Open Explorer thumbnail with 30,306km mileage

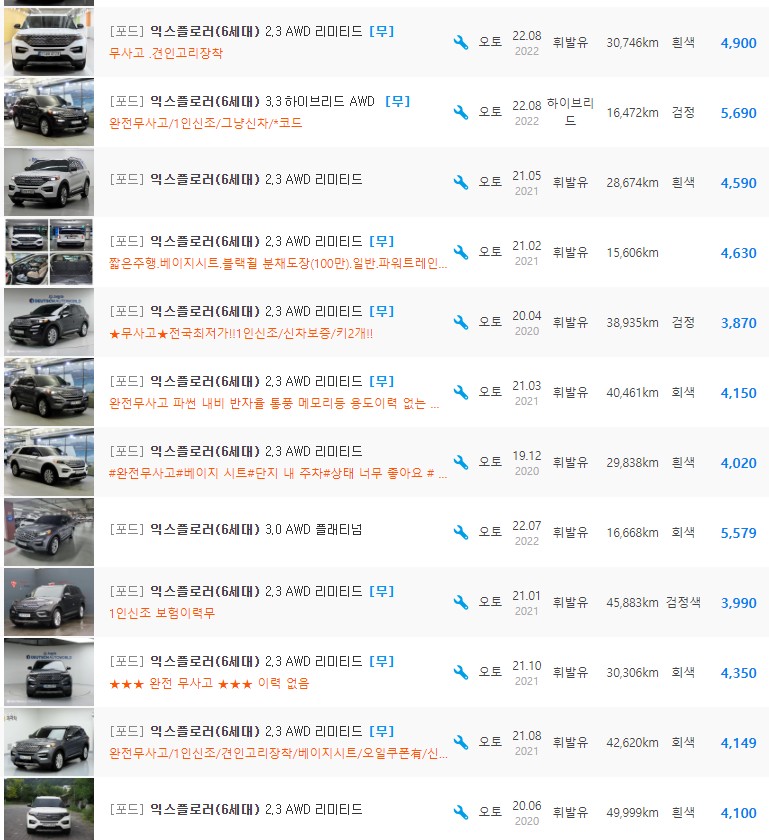49,672
